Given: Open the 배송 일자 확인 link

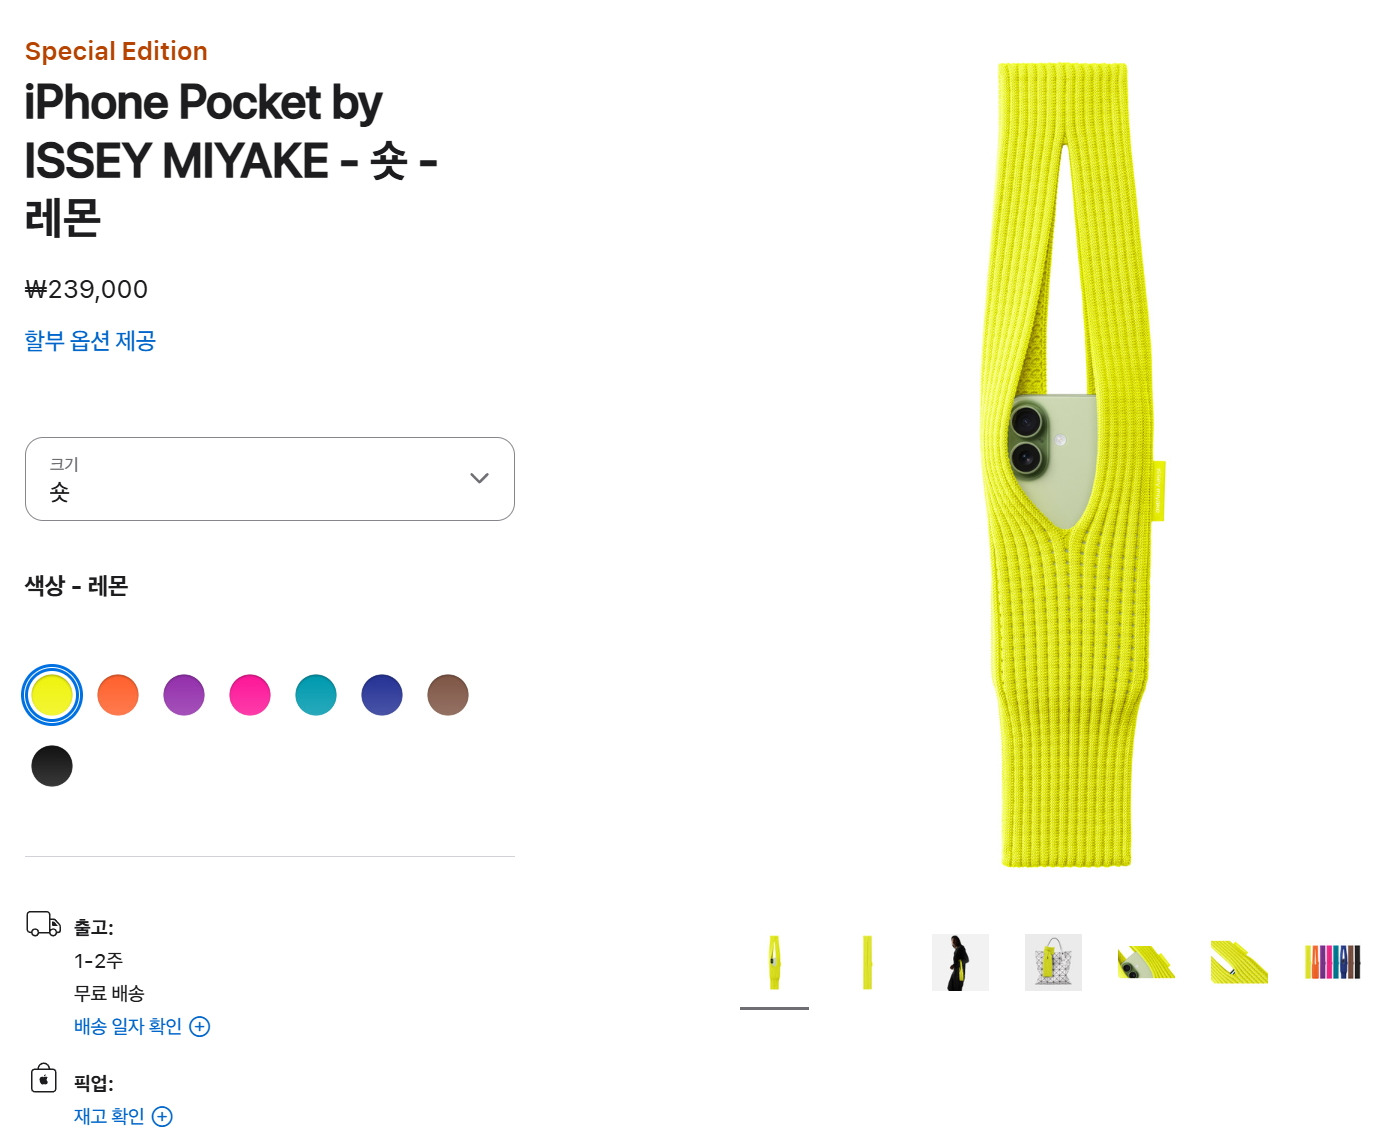Looking at the screenshot, I should click(128, 1027).
